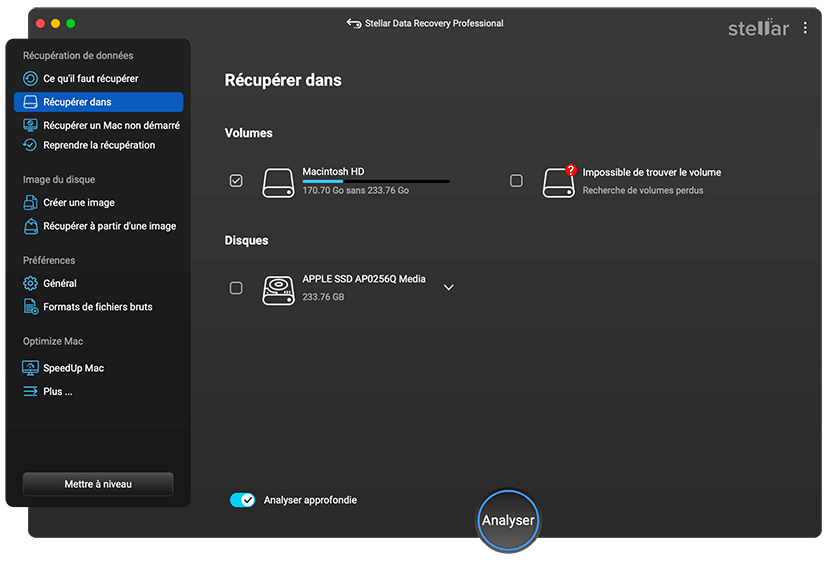Launch SpeedUp Mac from sidebar
Screen dimensions: 831x565
pos(74,368)
